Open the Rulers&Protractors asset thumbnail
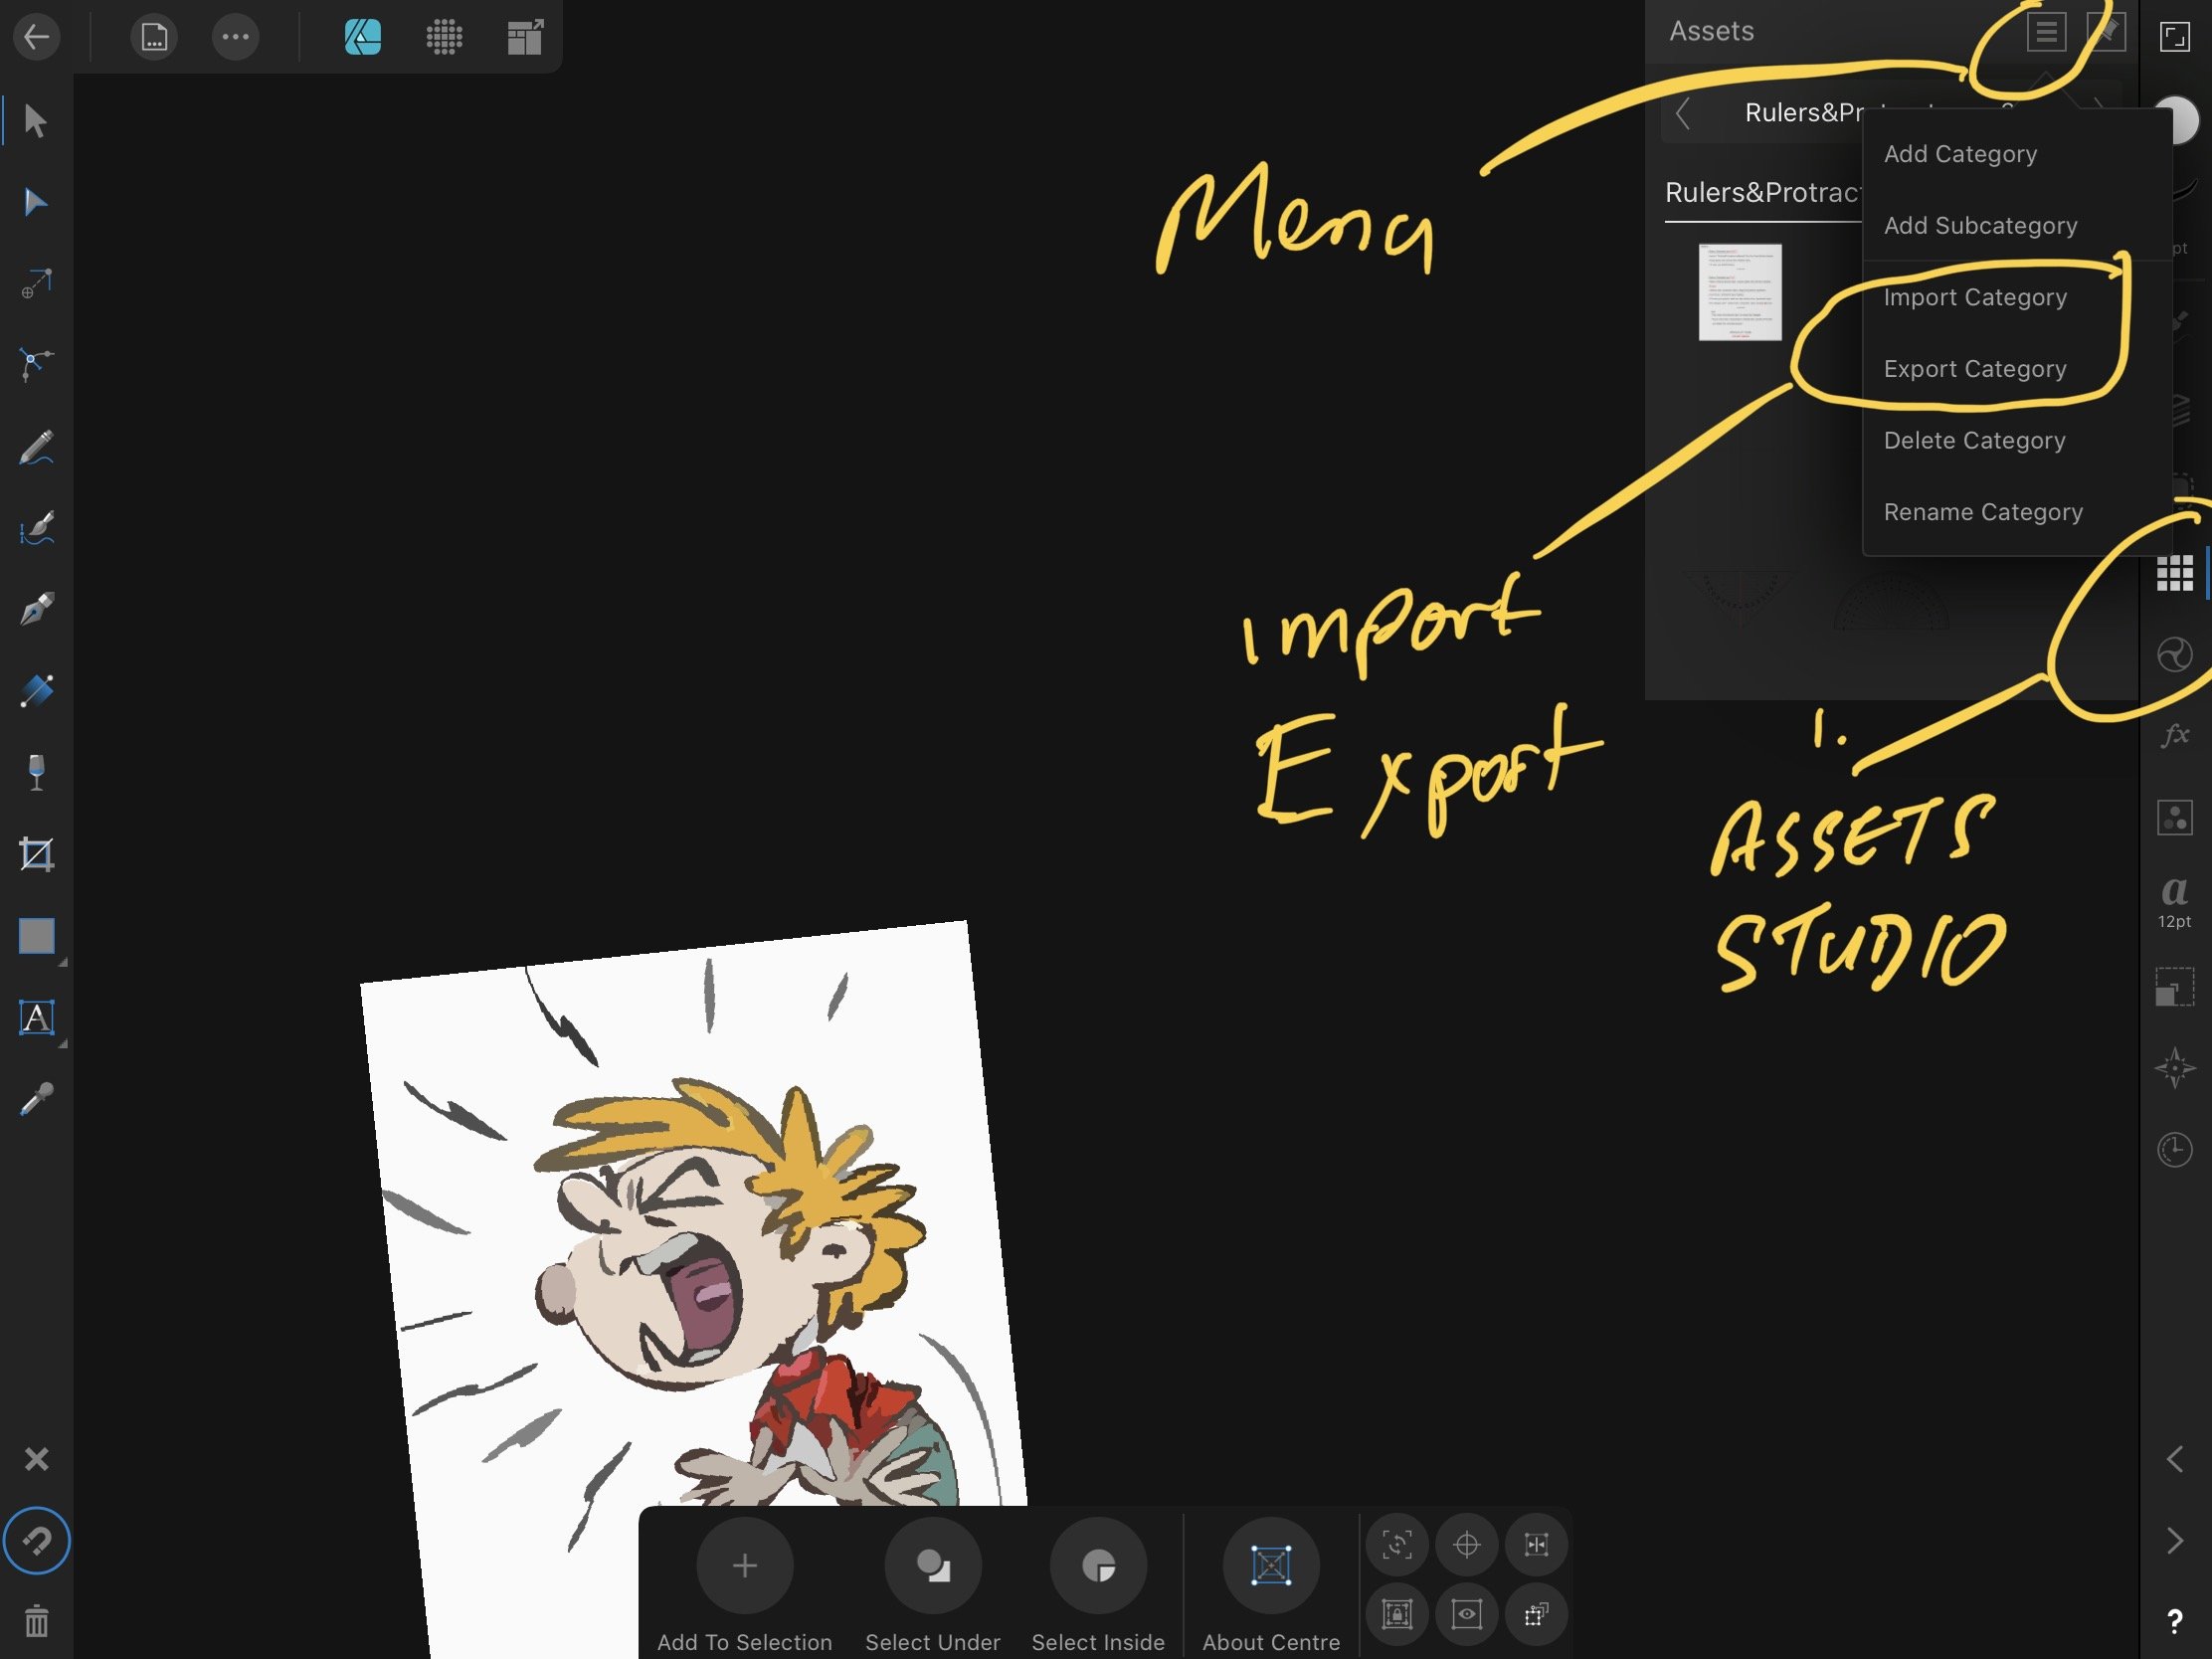Image resolution: width=2212 pixels, height=1659 pixels. pyautogui.click(x=1740, y=292)
